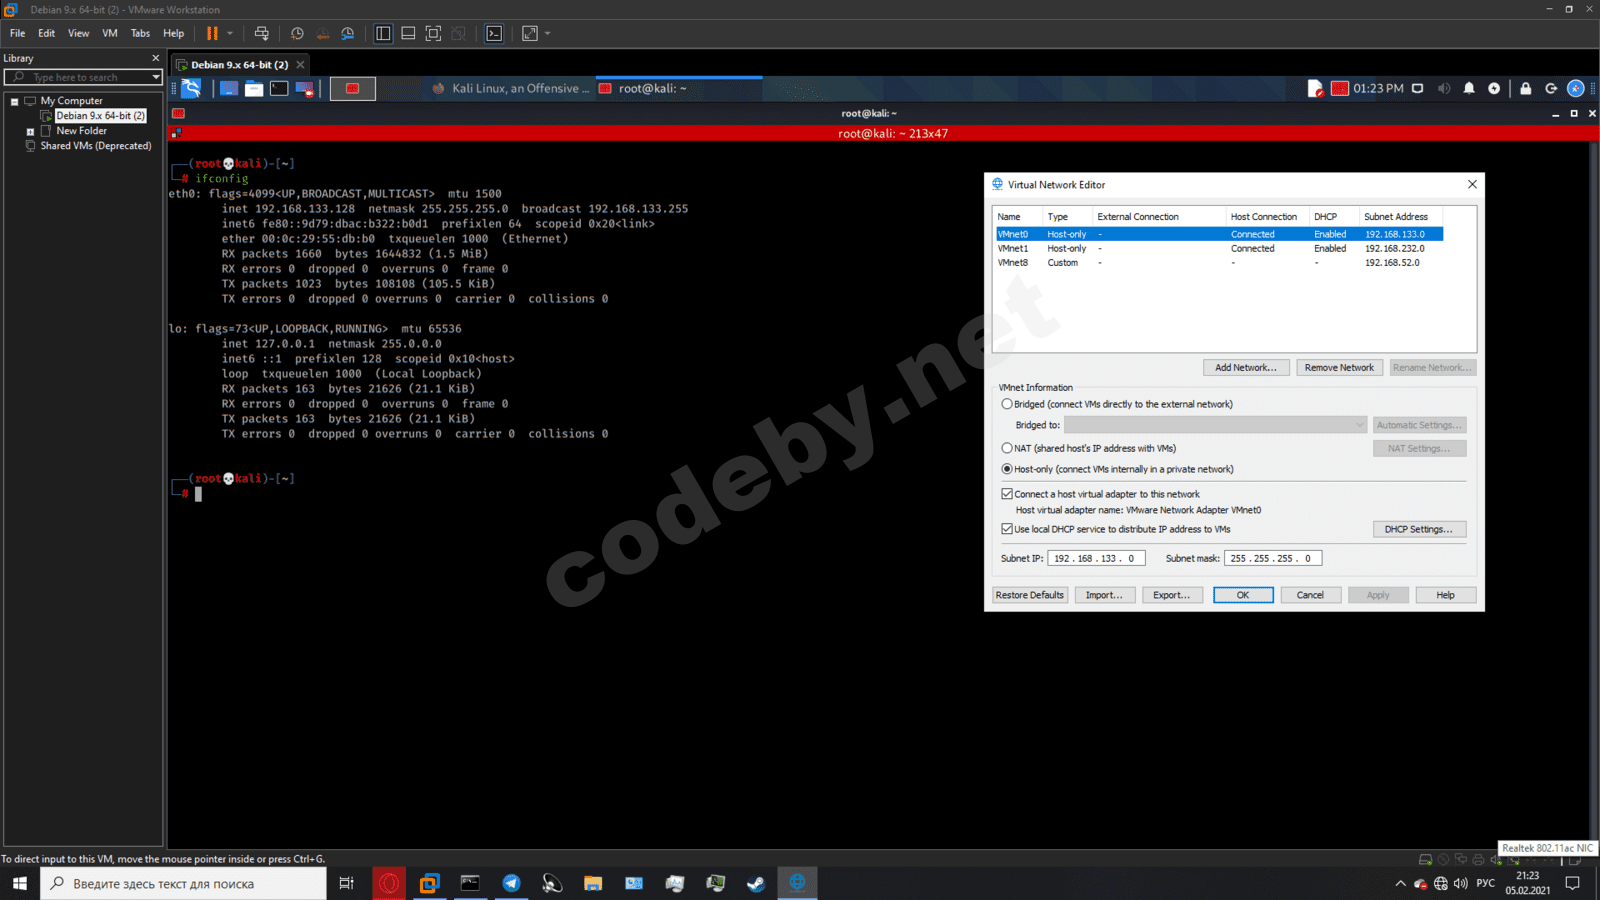The width and height of the screenshot is (1600, 900).
Task: Click the Subnet IP field
Action: pyautogui.click(x=1096, y=558)
